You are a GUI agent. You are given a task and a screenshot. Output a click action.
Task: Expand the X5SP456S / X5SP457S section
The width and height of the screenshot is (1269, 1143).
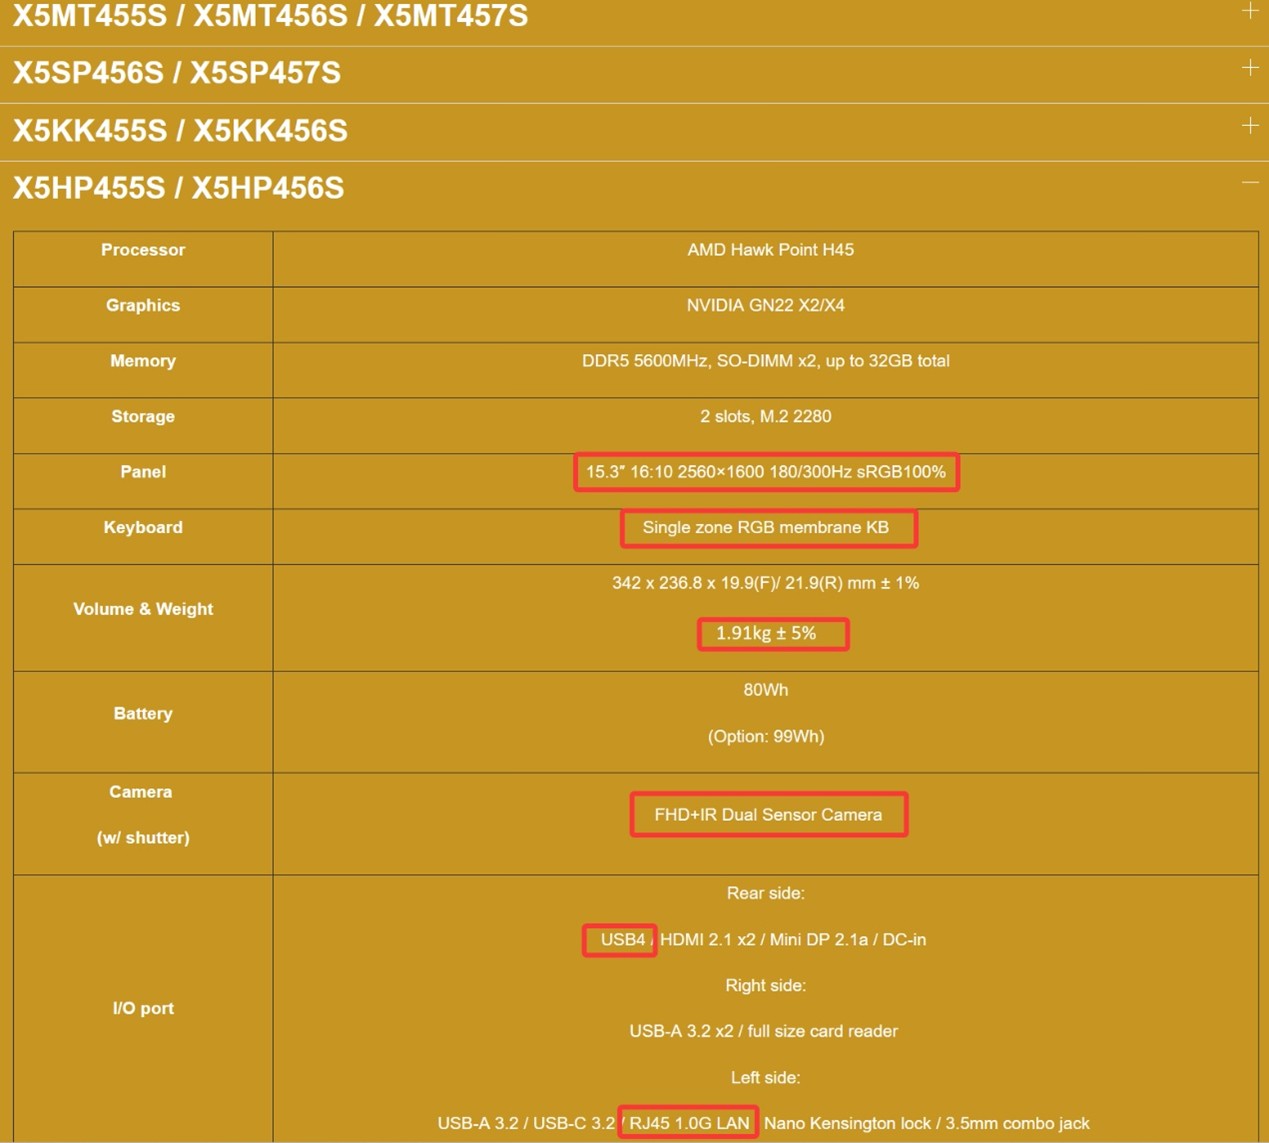pyautogui.click(x=634, y=74)
